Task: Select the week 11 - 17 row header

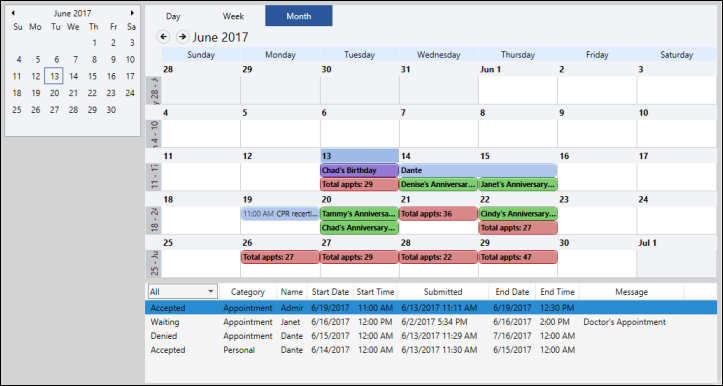Action: point(154,177)
